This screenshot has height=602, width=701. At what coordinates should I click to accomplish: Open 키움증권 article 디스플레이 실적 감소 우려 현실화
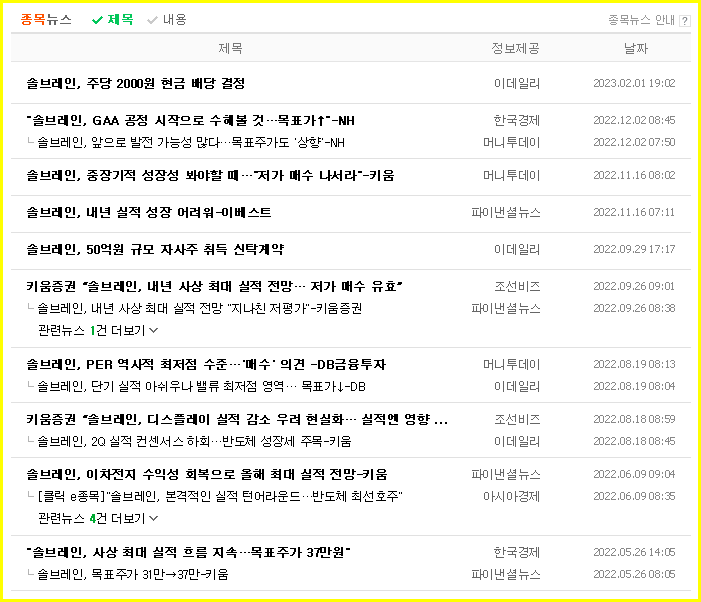click(237, 420)
